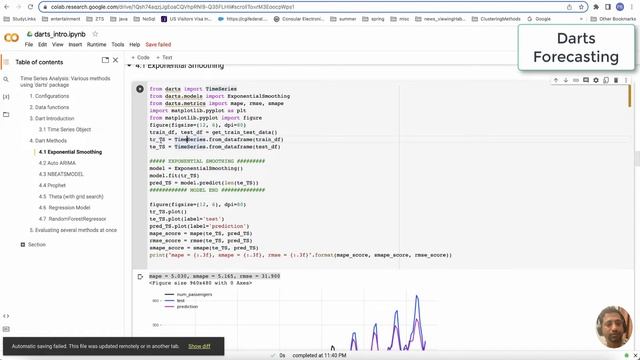This screenshot has height=360, width=640.
Task: Mirror cell in tab icon
Action: pos(606,80)
